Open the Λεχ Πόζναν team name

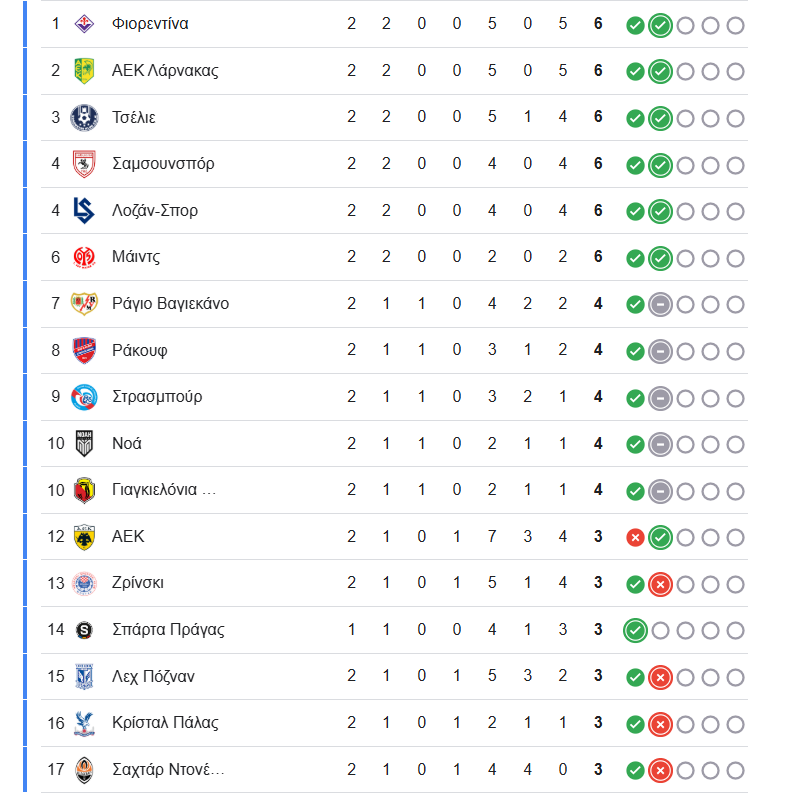coord(155,677)
